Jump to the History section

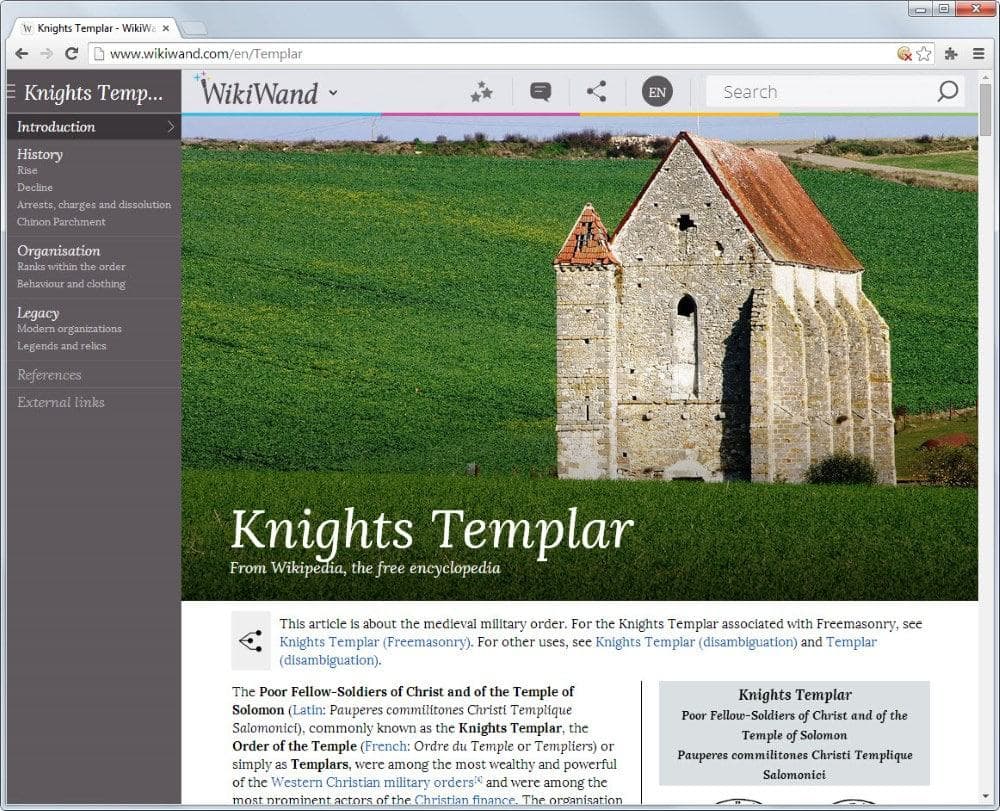40,154
